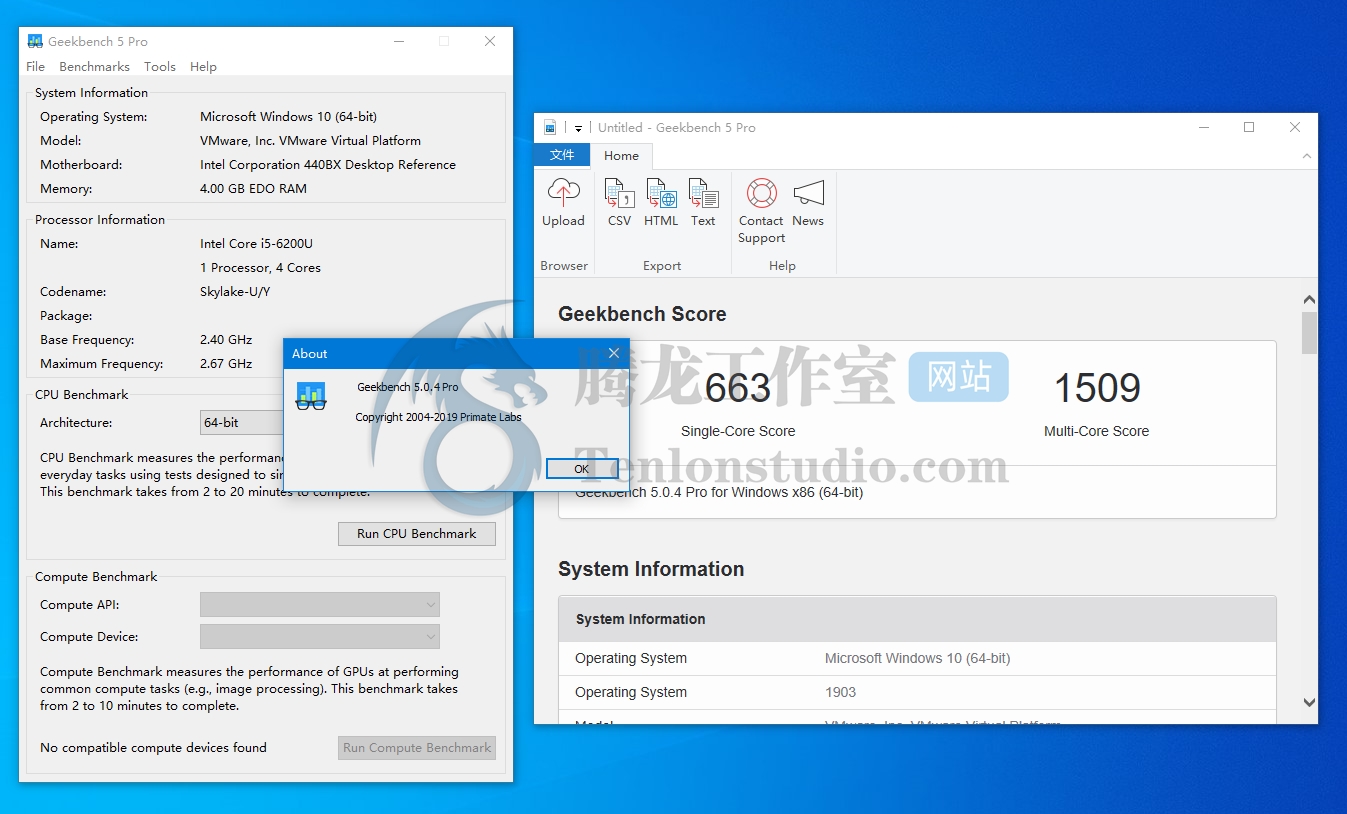Click the Geekbench glasses icon in the About dialog
The image size is (1347, 814).
coord(311,396)
